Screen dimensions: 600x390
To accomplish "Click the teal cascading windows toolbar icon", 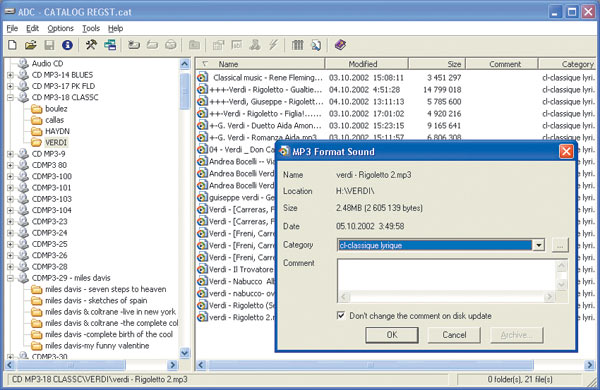I will point(110,45).
